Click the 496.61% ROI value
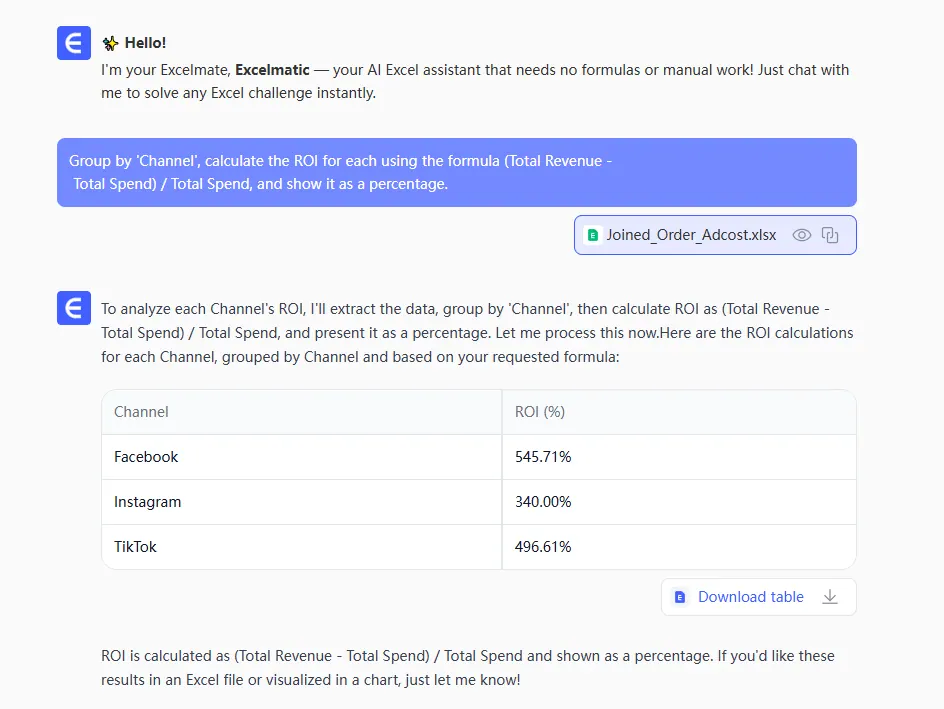Screen dimensions: 944x709 pyautogui.click(x=543, y=547)
